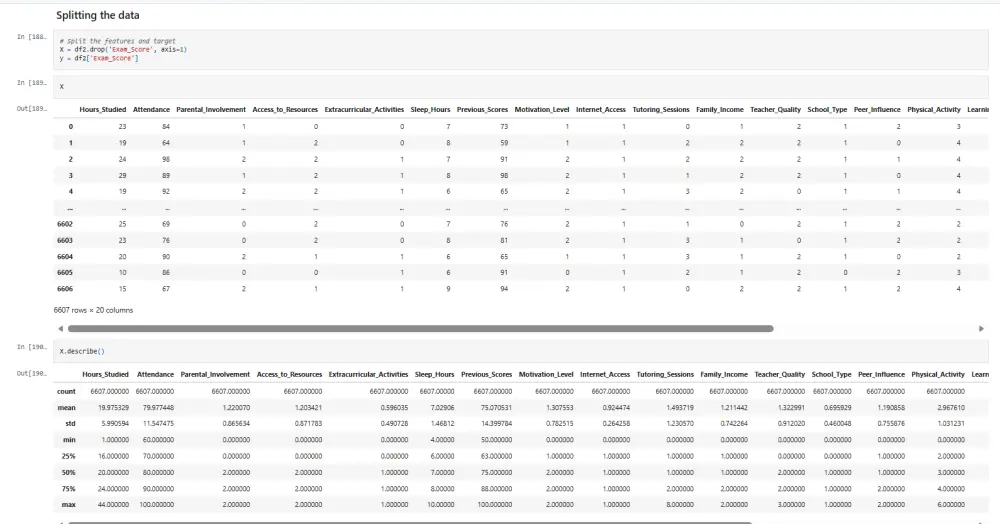The image size is (1000, 524).
Task: Click the max Hours_Studied value 44.000000
Action: 113,505
